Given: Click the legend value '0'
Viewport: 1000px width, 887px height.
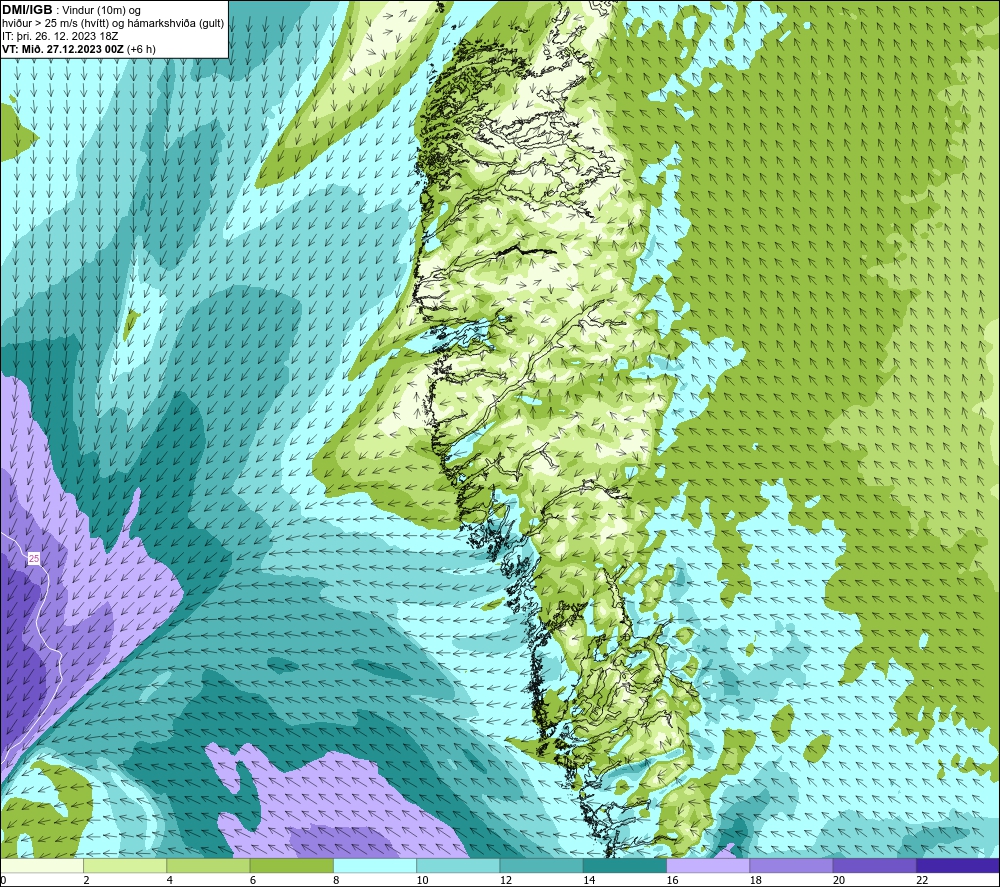Looking at the screenshot, I should (x=3, y=880).
